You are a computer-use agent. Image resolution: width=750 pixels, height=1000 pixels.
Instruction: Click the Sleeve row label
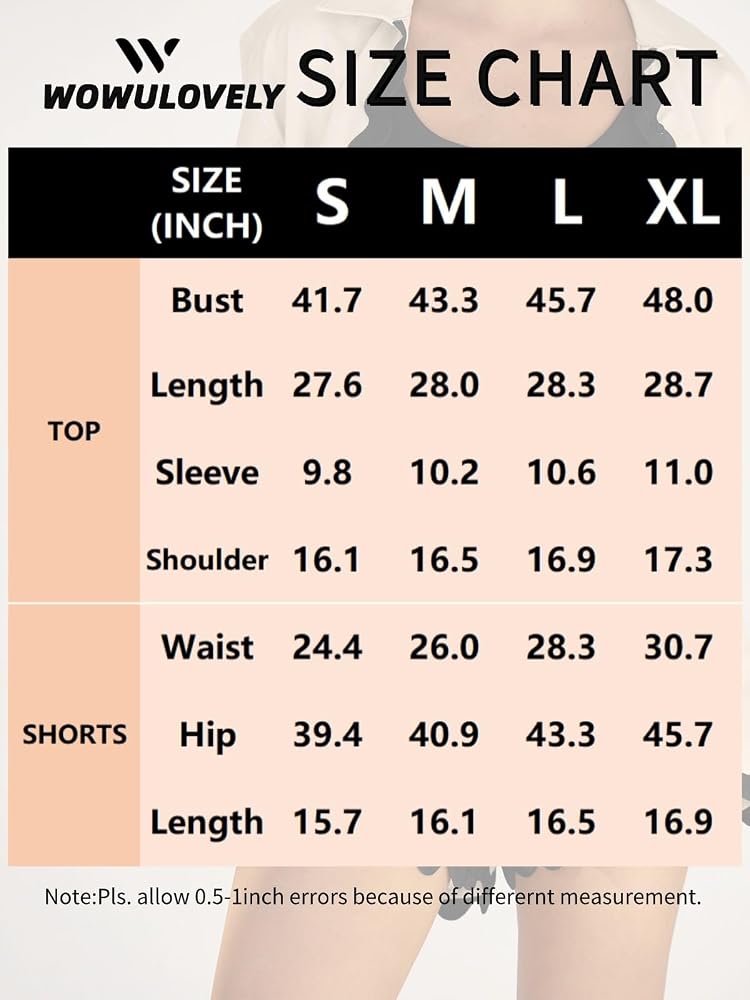tap(207, 473)
